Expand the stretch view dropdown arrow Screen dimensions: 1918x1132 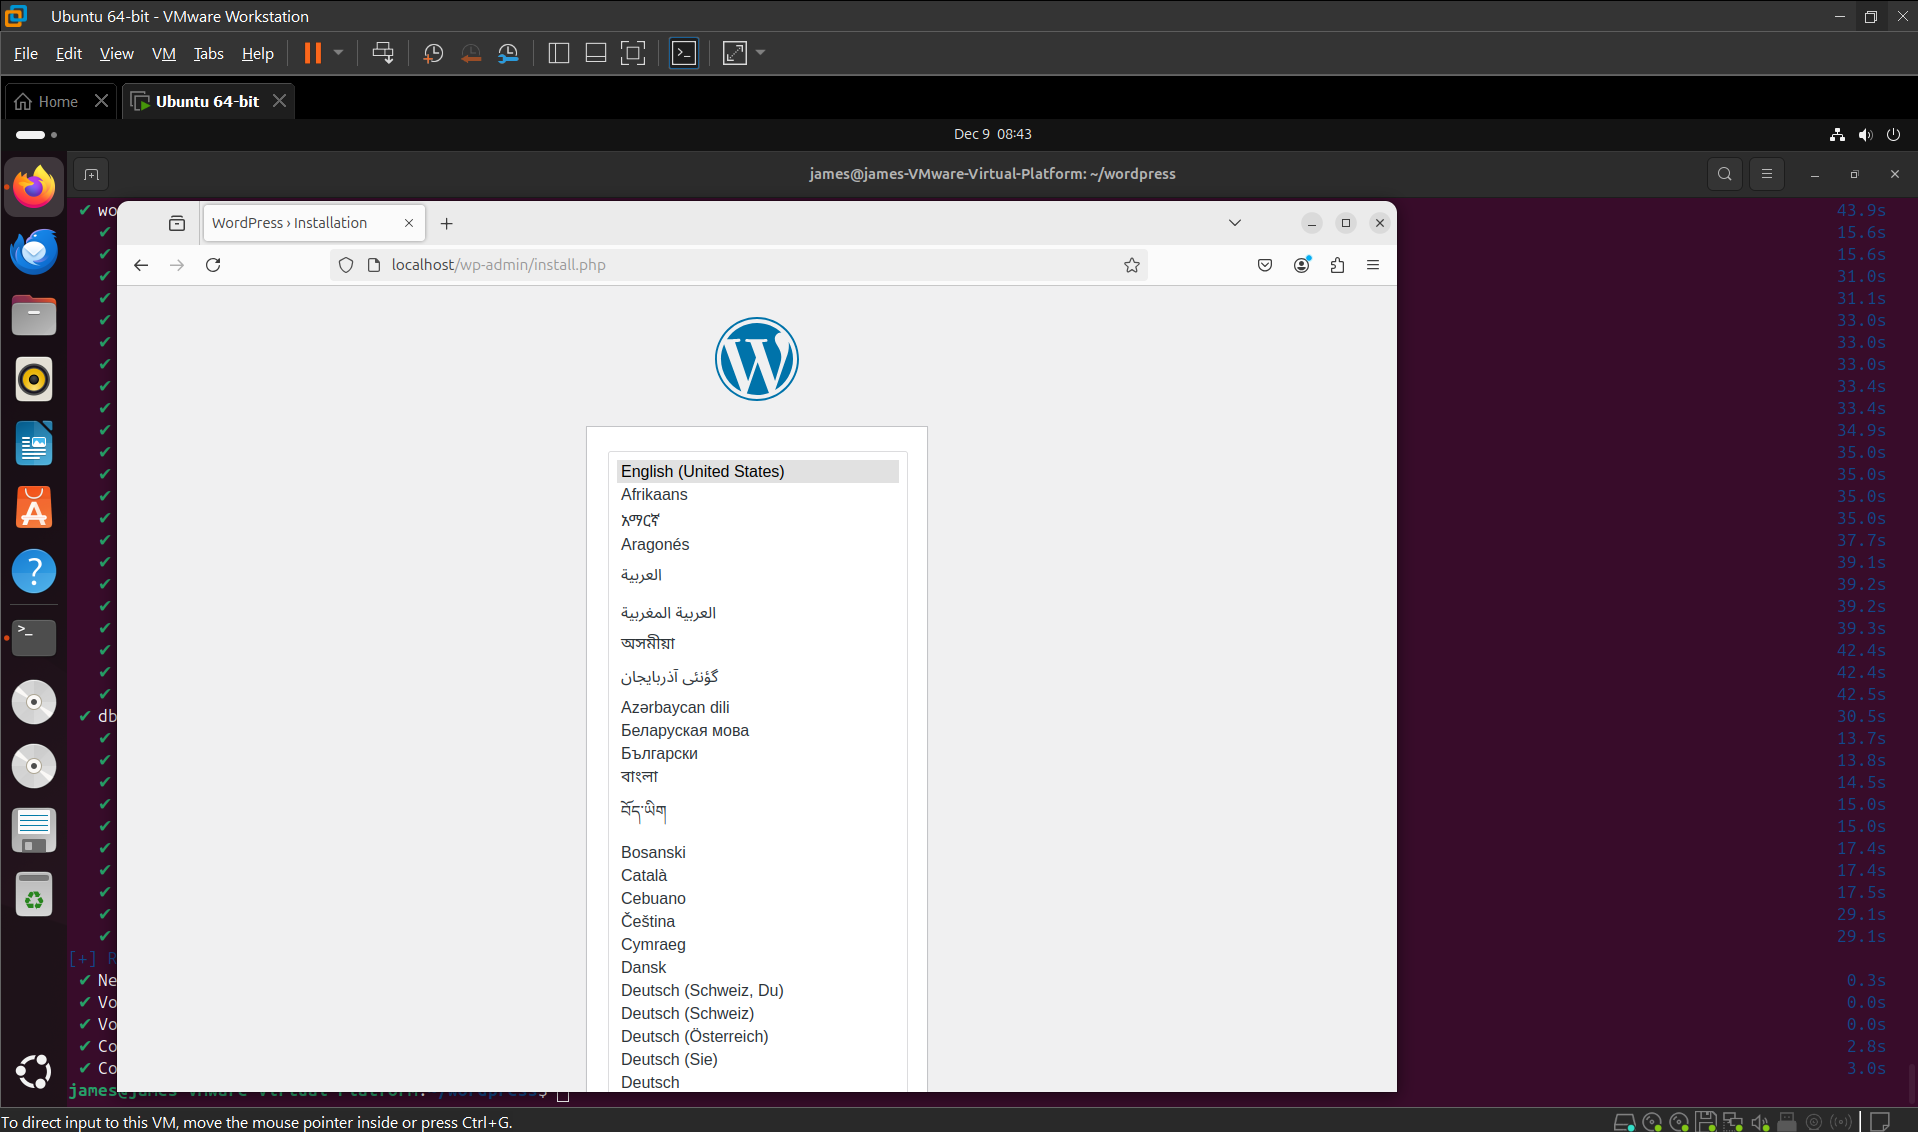click(761, 53)
